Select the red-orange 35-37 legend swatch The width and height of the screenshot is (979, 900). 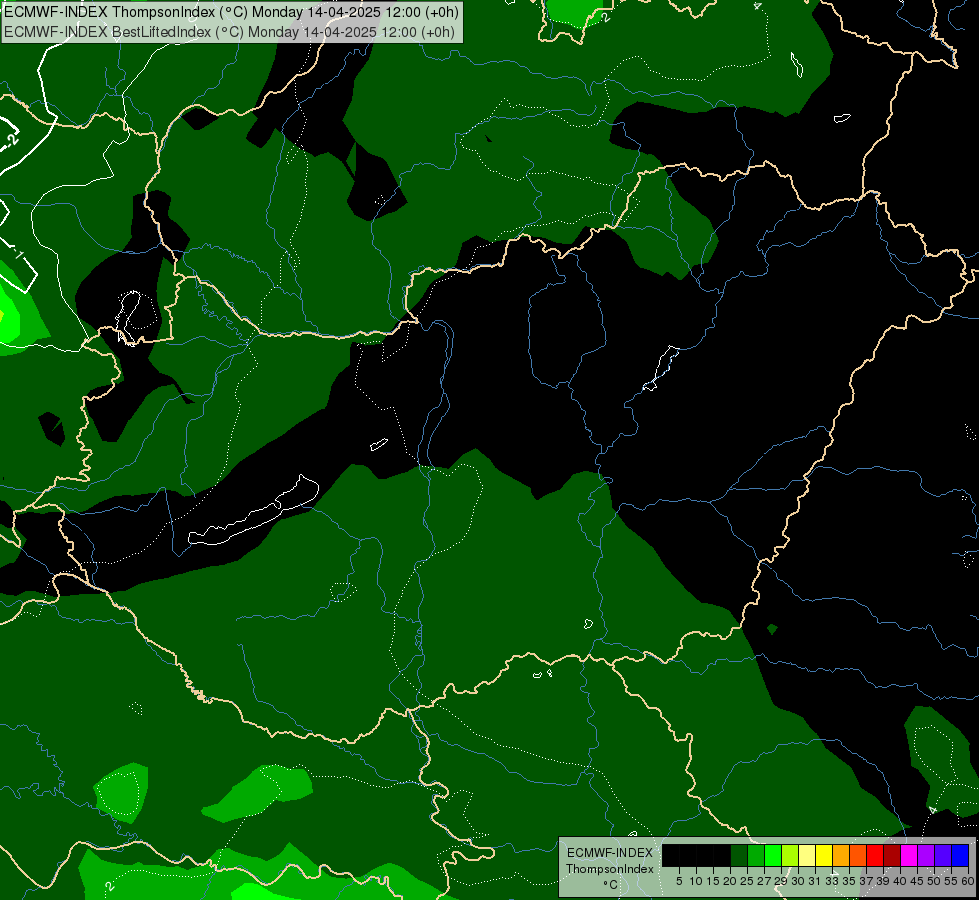pyautogui.click(x=858, y=855)
